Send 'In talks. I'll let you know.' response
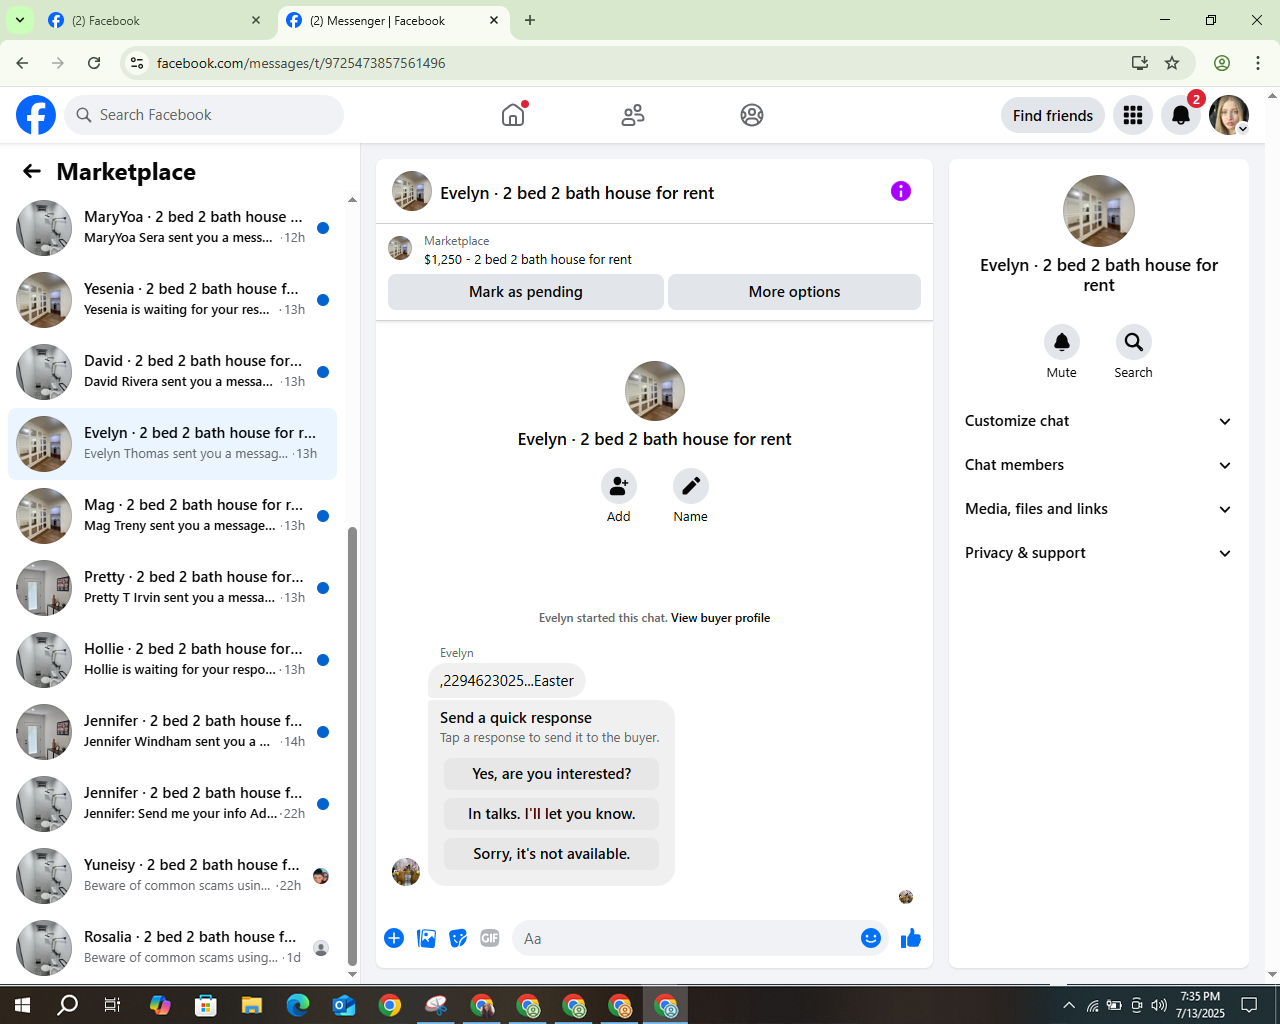1280x1024 pixels. click(x=552, y=814)
